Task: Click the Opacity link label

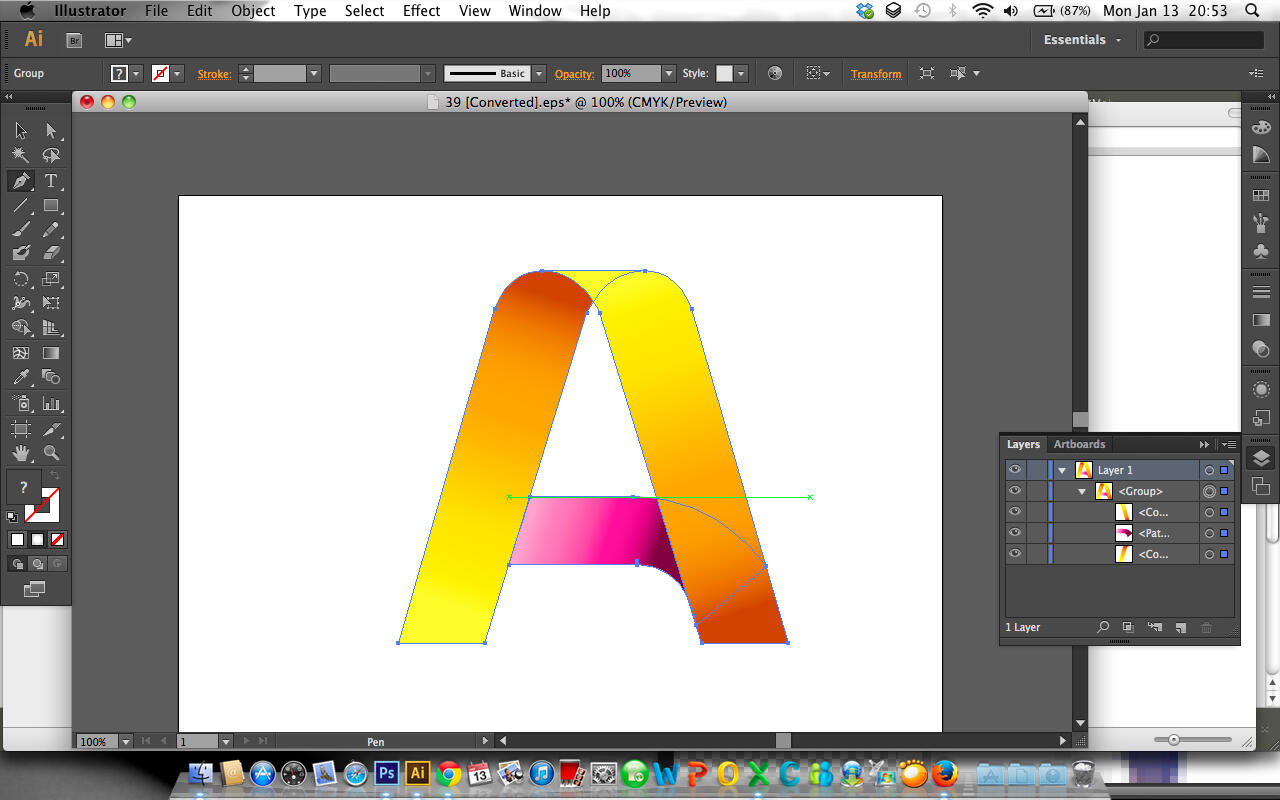Action: (x=574, y=74)
